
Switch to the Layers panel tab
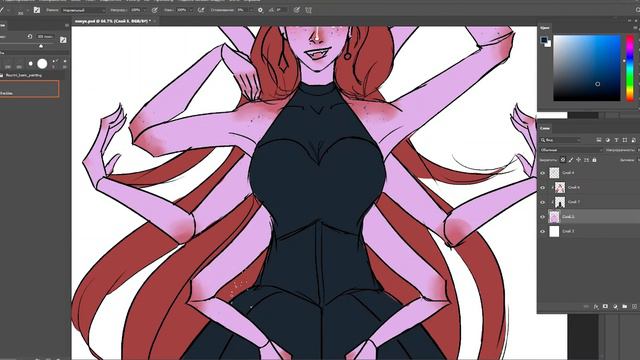(545, 128)
